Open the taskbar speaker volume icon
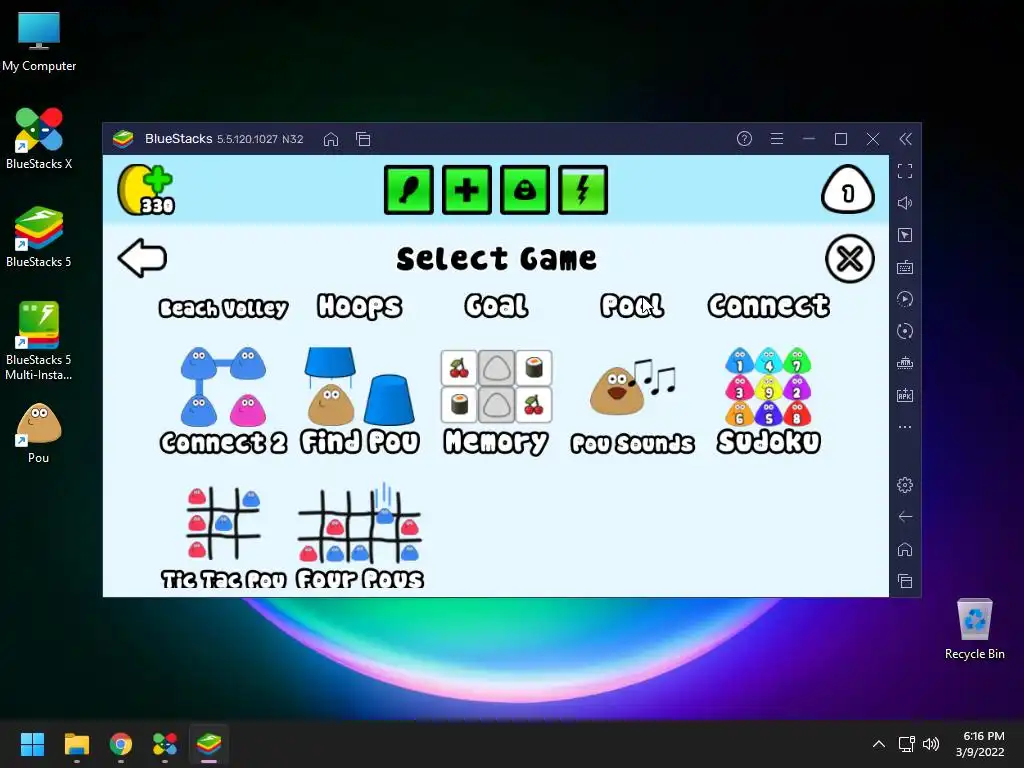The image size is (1024, 768). [931, 744]
